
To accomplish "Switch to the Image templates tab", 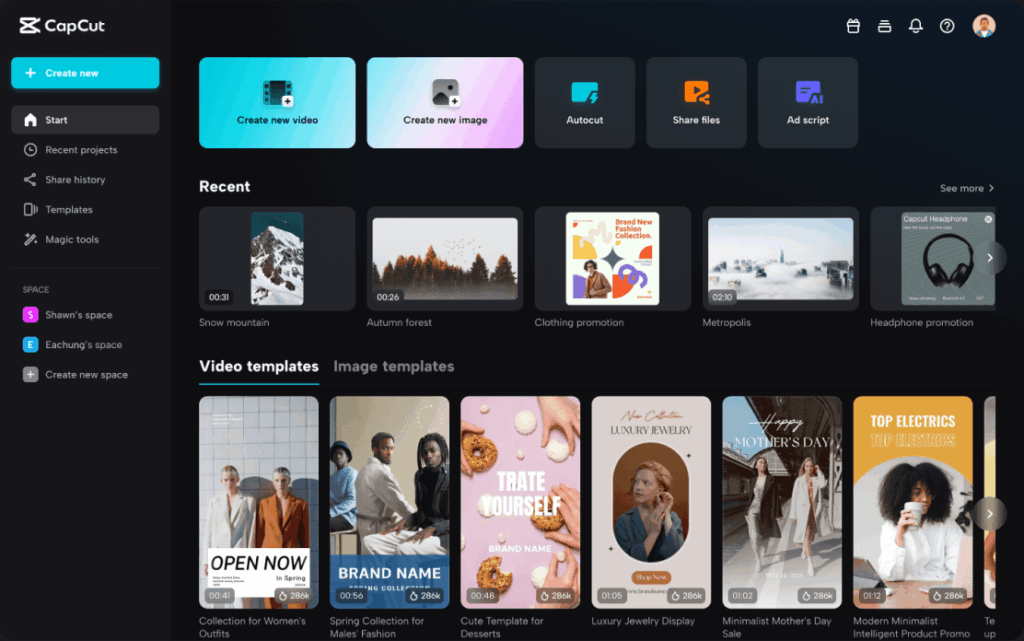I will (394, 366).
